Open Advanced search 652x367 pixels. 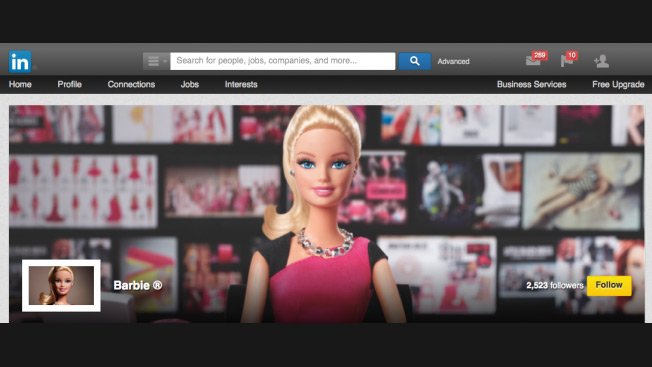point(453,62)
